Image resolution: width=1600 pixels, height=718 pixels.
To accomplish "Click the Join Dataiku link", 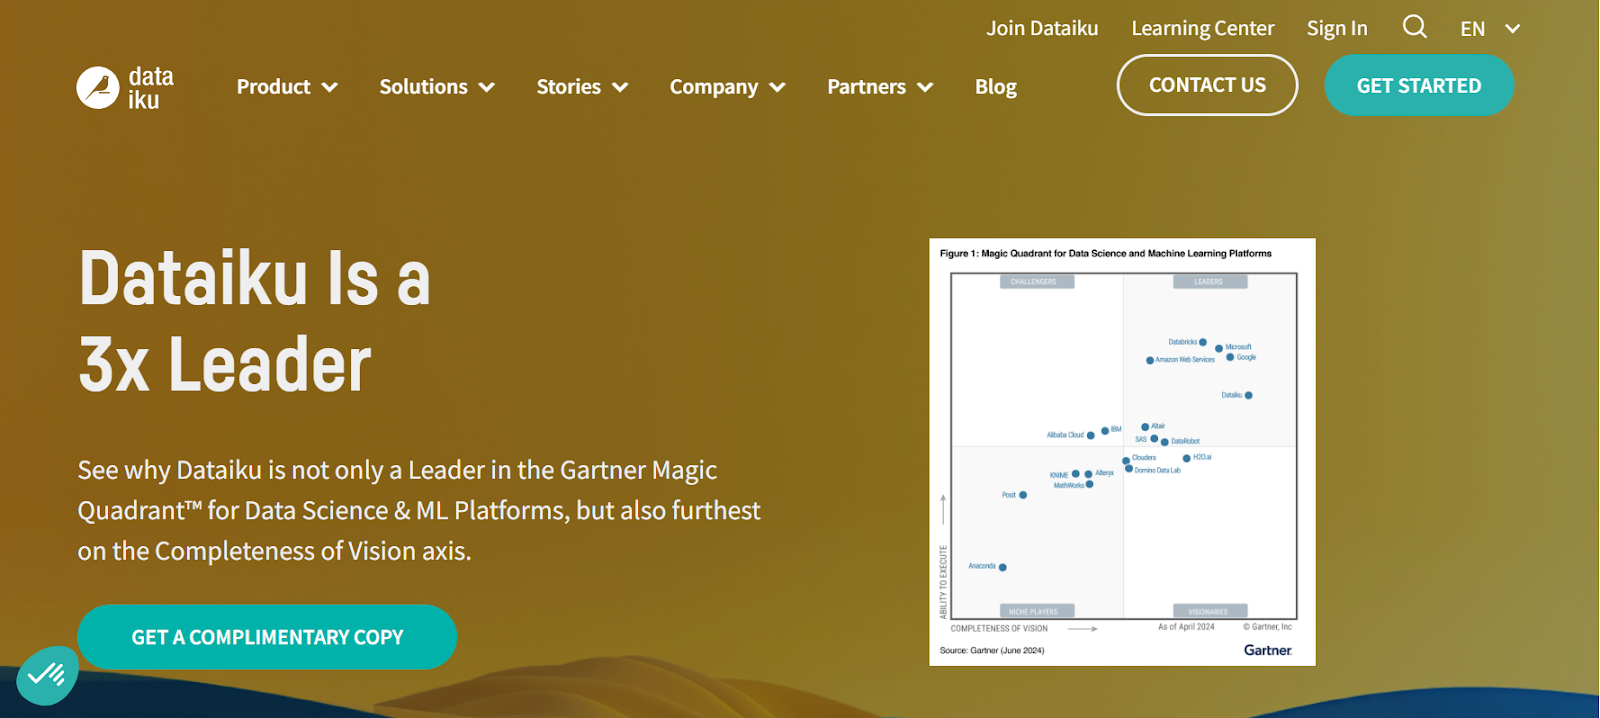I will point(1042,28).
